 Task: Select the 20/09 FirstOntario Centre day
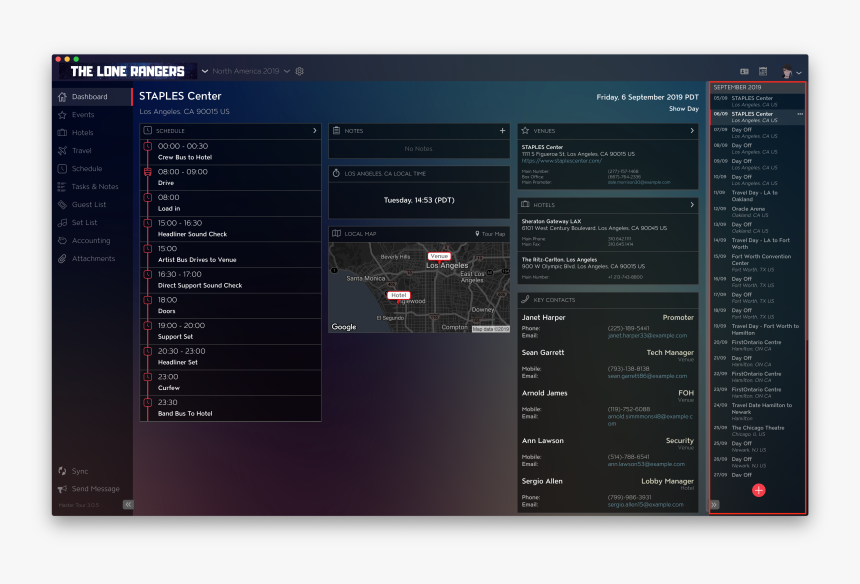coord(757,345)
